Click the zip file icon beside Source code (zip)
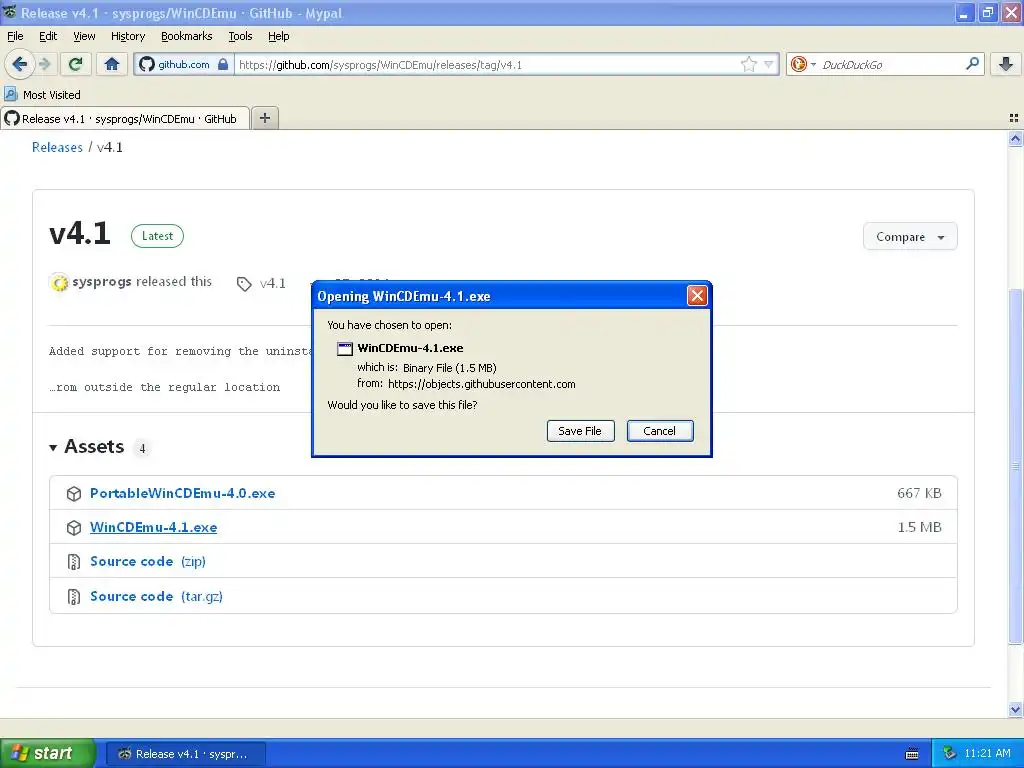 coord(74,562)
